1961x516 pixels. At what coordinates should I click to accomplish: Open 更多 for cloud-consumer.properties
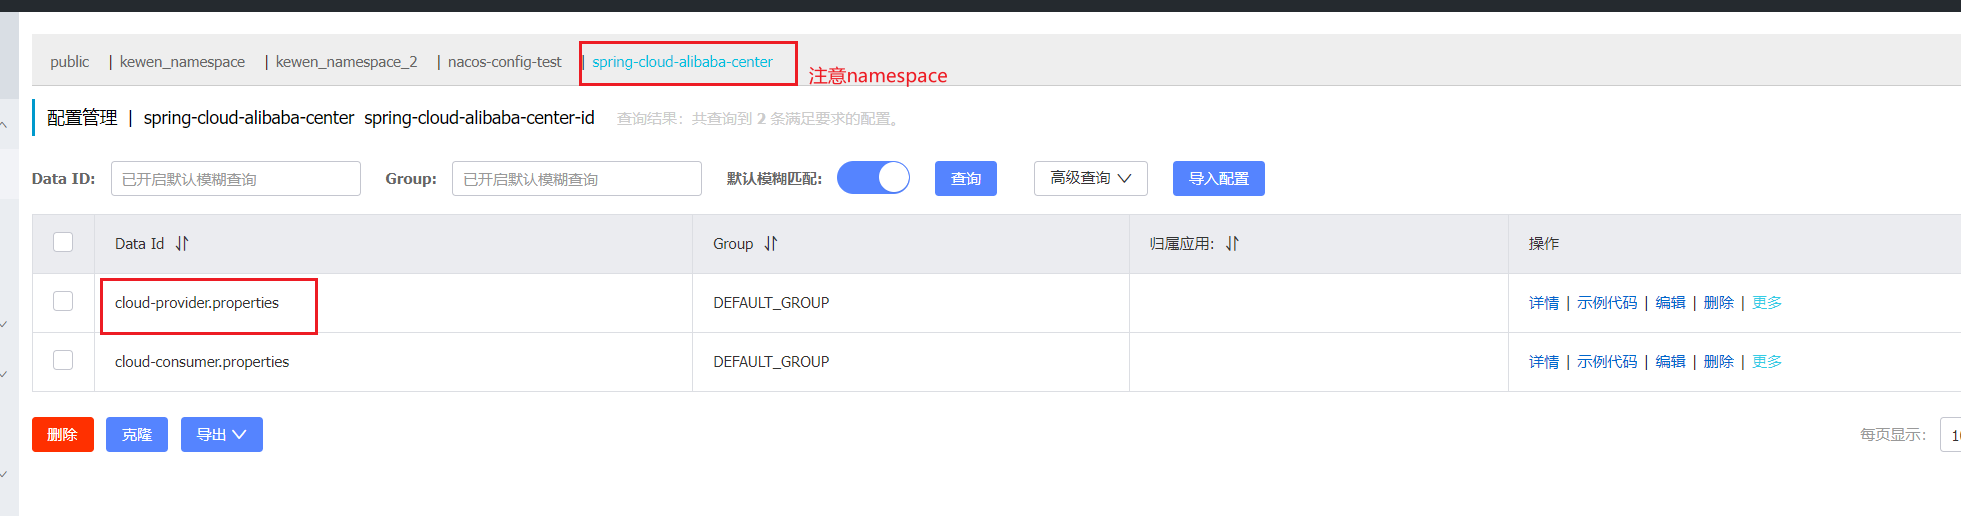tap(1767, 361)
